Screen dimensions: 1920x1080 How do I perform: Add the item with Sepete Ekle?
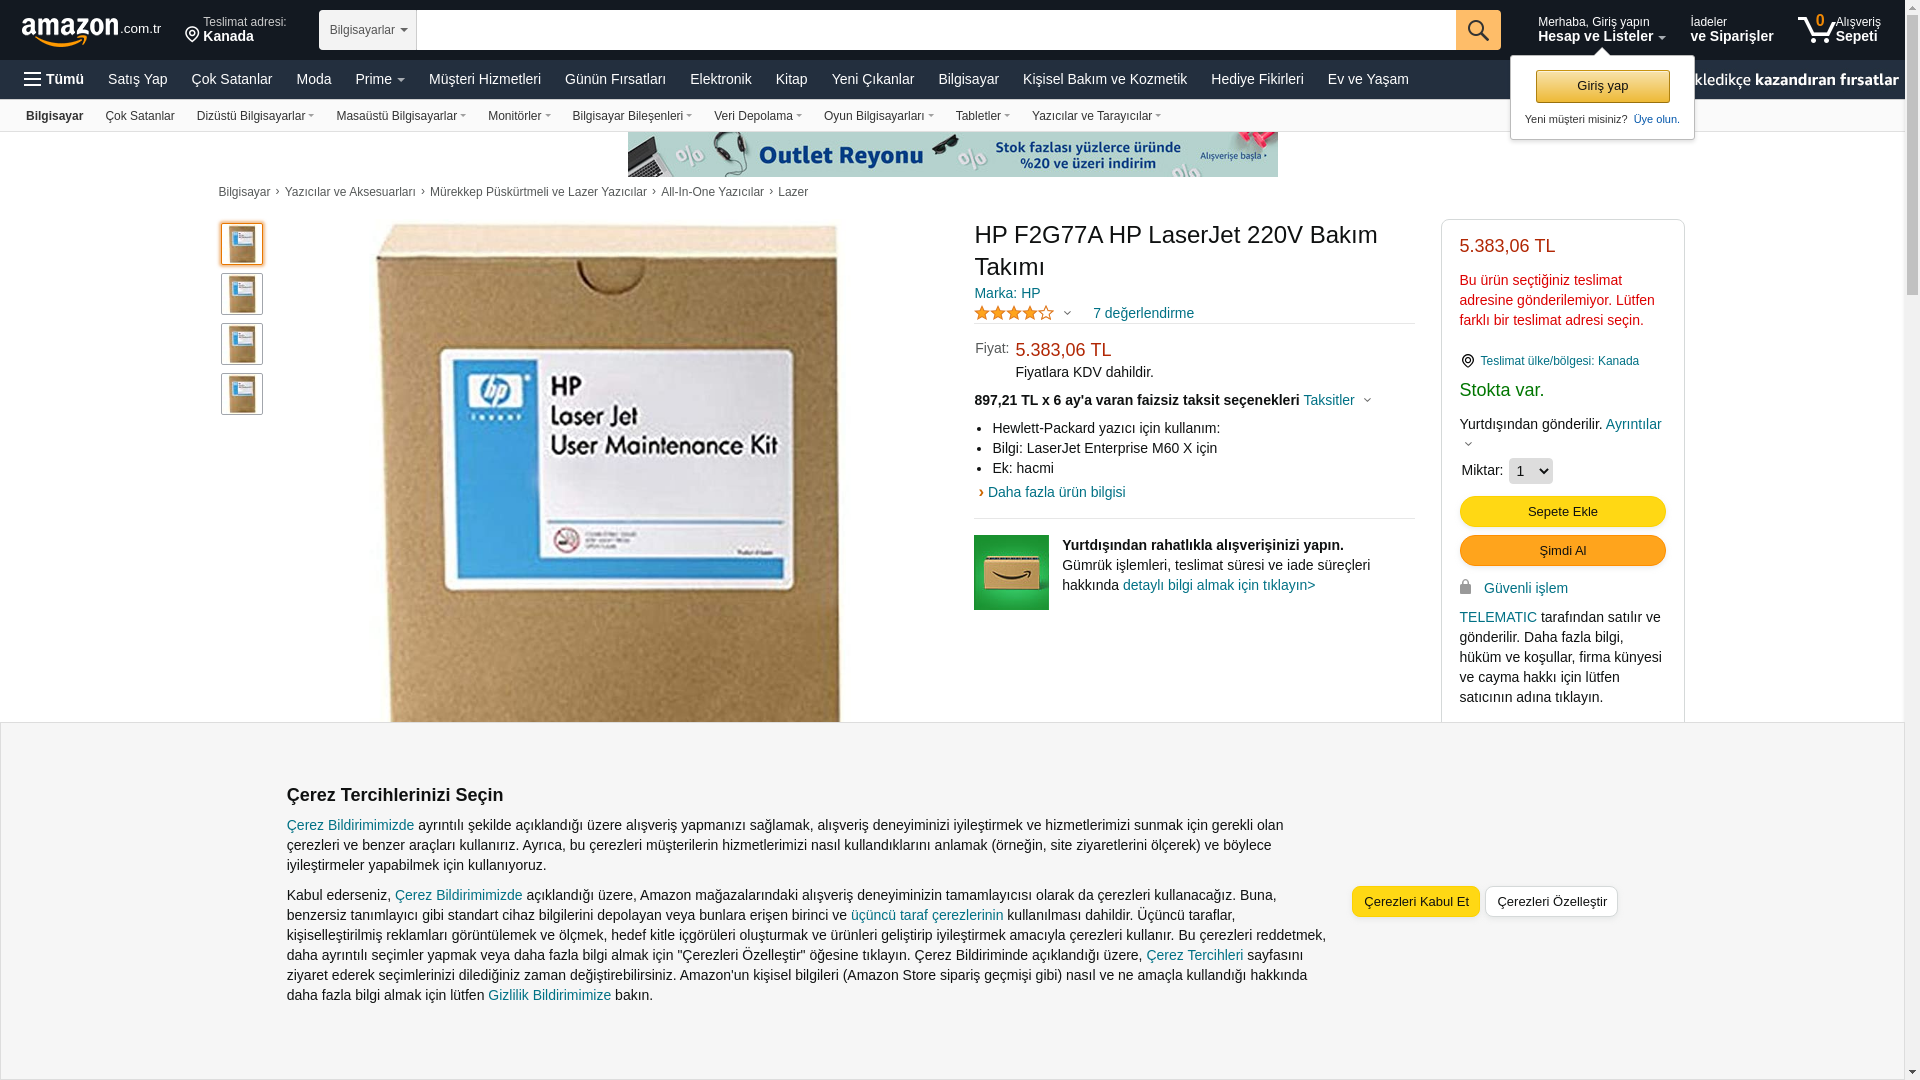click(1562, 512)
